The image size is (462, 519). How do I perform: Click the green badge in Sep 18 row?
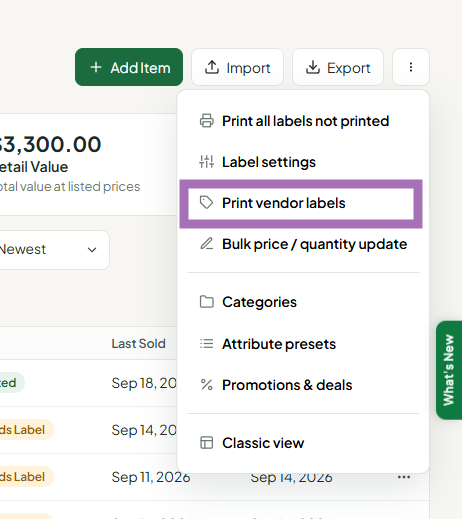point(12,383)
